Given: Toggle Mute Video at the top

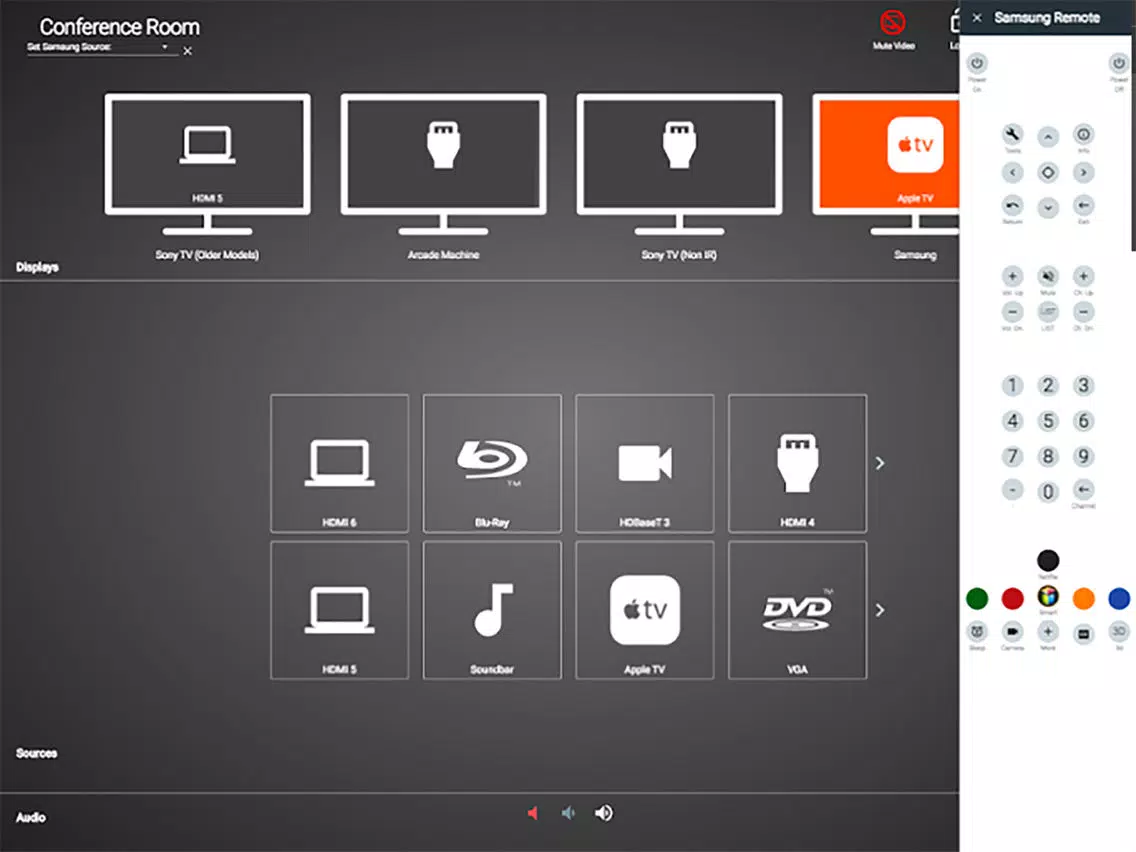Looking at the screenshot, I should [x=893, y=30].
